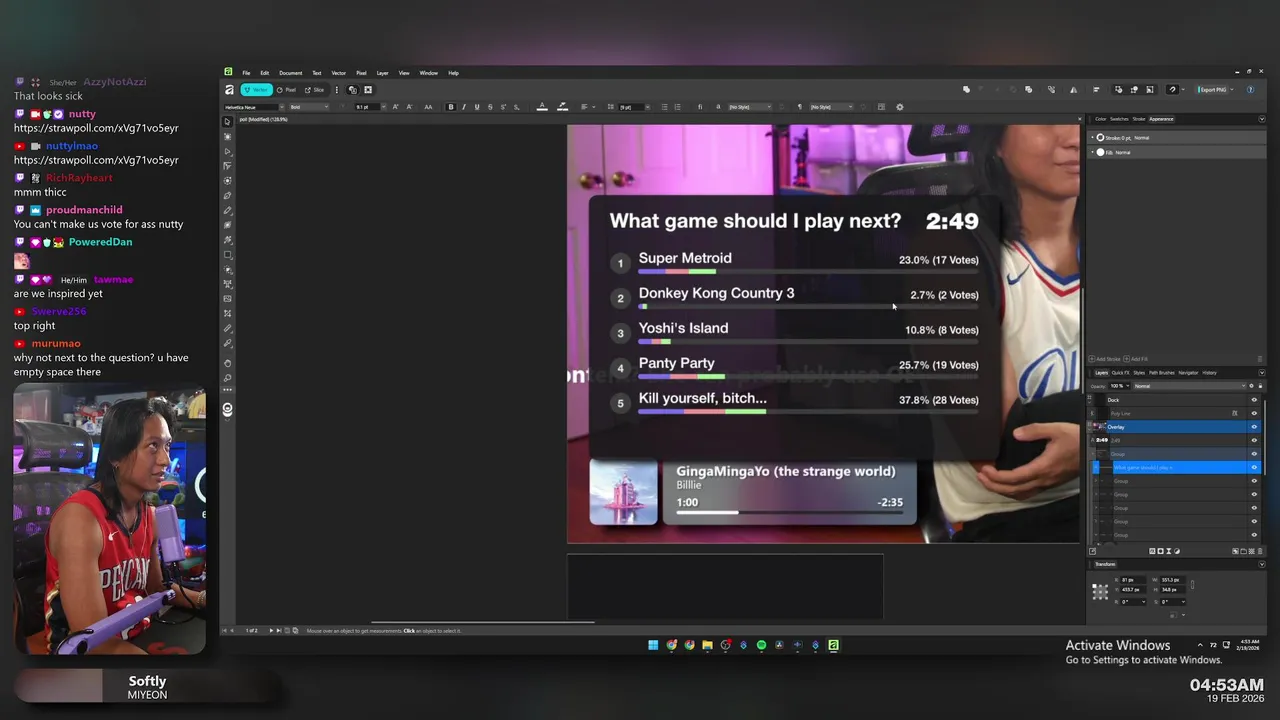Open the File menu
Screen dimensions: 1280x720
[246, 73]
